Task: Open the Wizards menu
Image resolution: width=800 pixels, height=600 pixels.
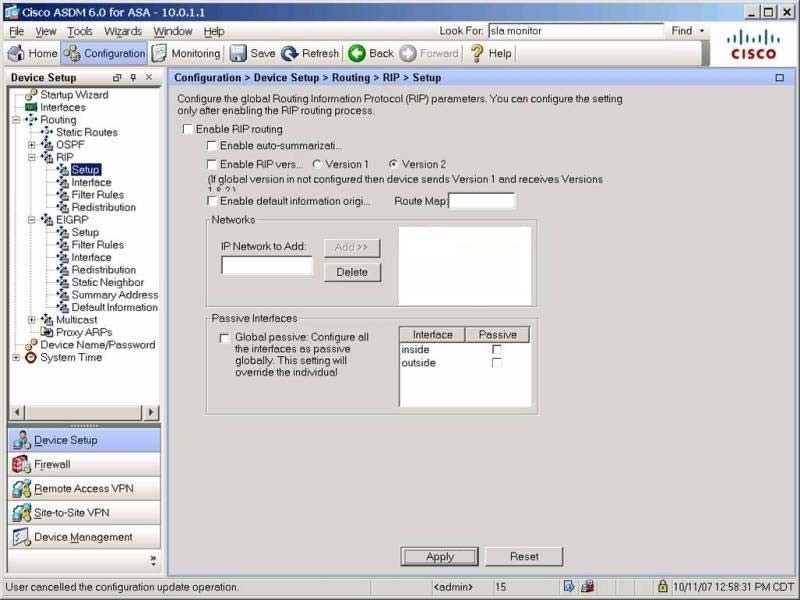Action: click(x=123, y=31)
